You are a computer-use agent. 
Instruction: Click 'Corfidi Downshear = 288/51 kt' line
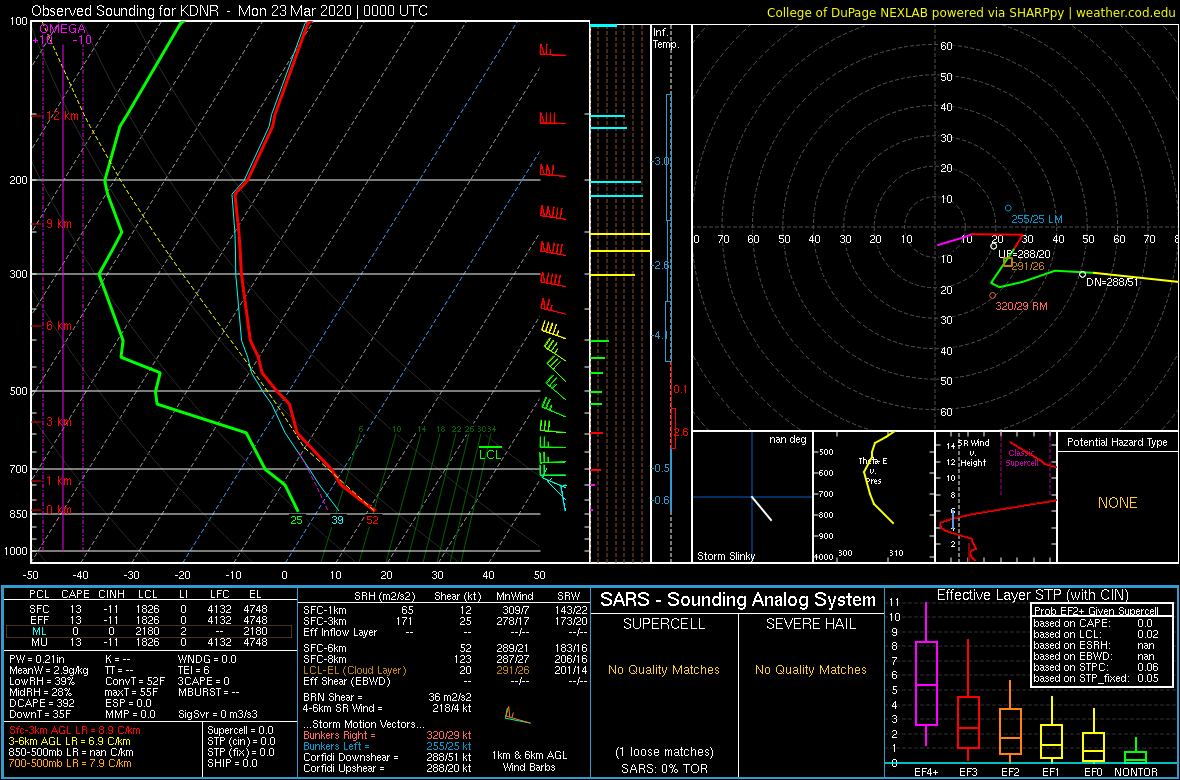tap(387, 757)
